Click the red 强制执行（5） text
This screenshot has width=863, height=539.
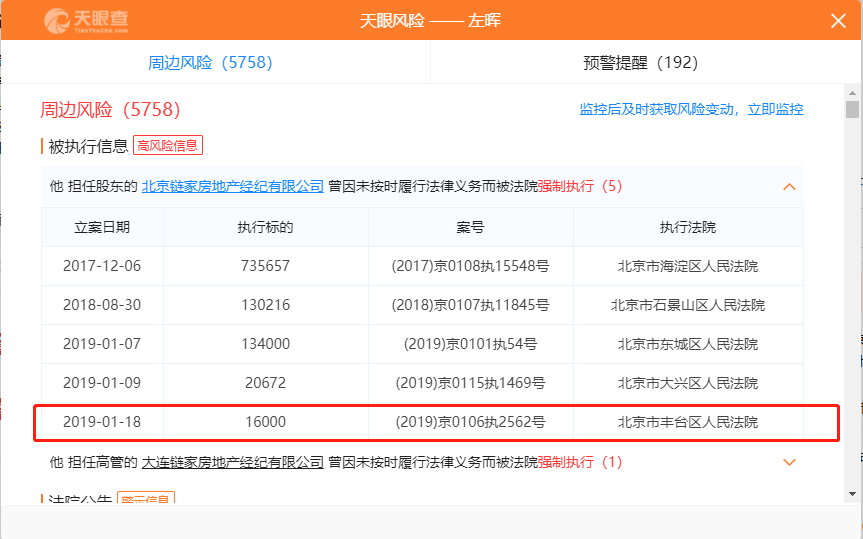(x=580, y=186)
